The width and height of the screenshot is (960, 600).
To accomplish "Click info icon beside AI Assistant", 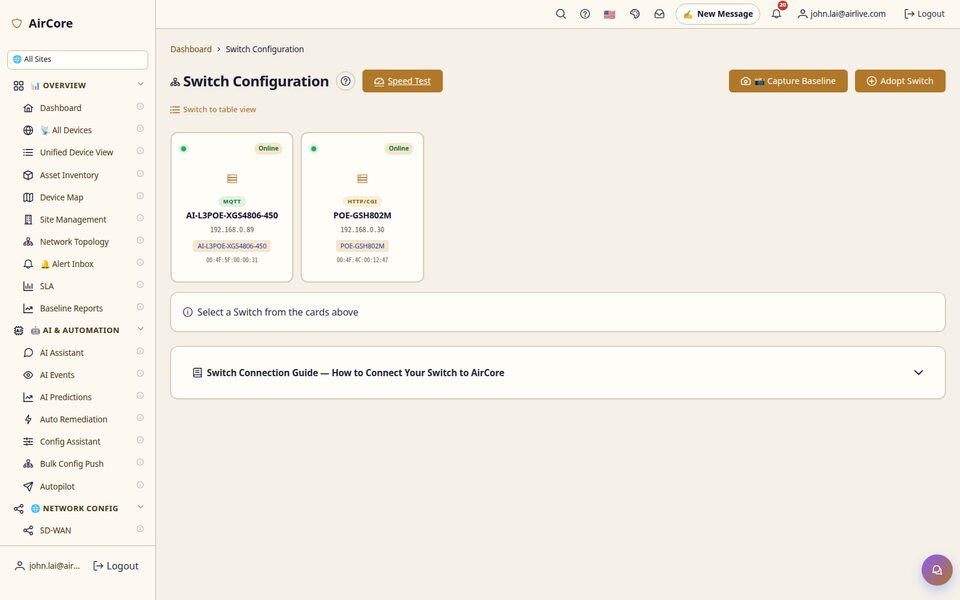I will tap(140, 351).
